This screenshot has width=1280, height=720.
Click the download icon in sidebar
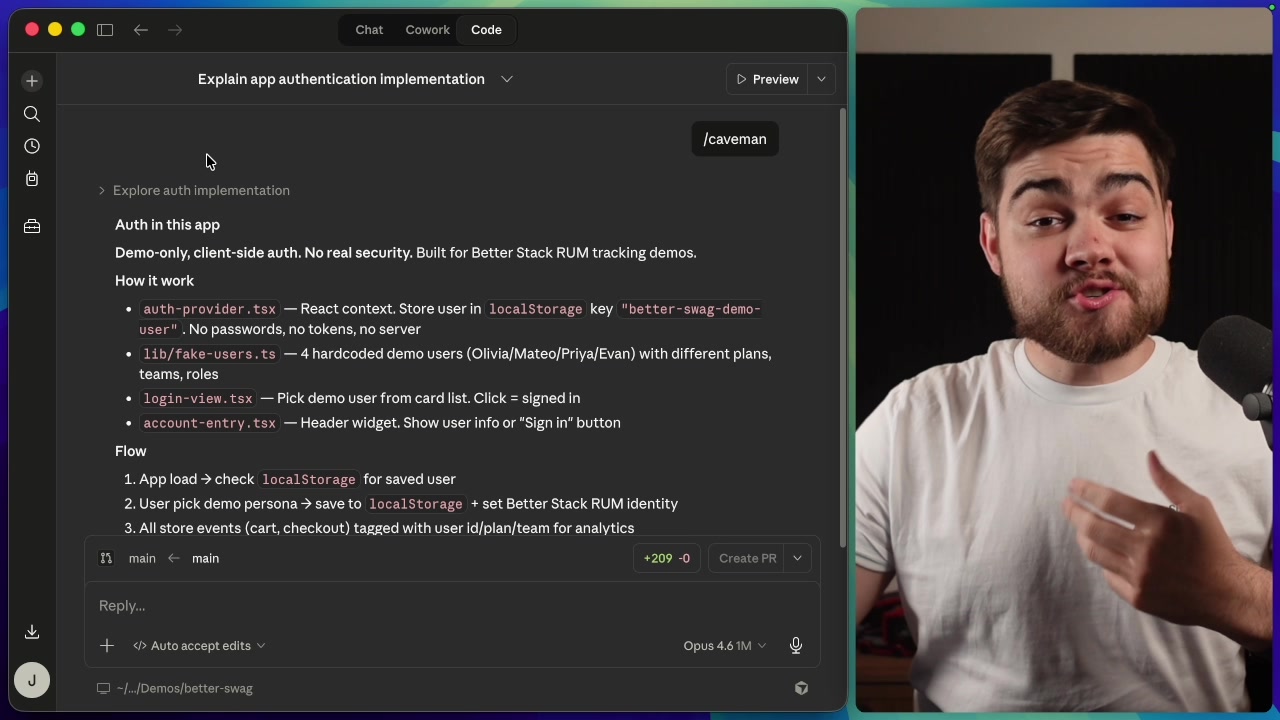[x=32, y=632]
